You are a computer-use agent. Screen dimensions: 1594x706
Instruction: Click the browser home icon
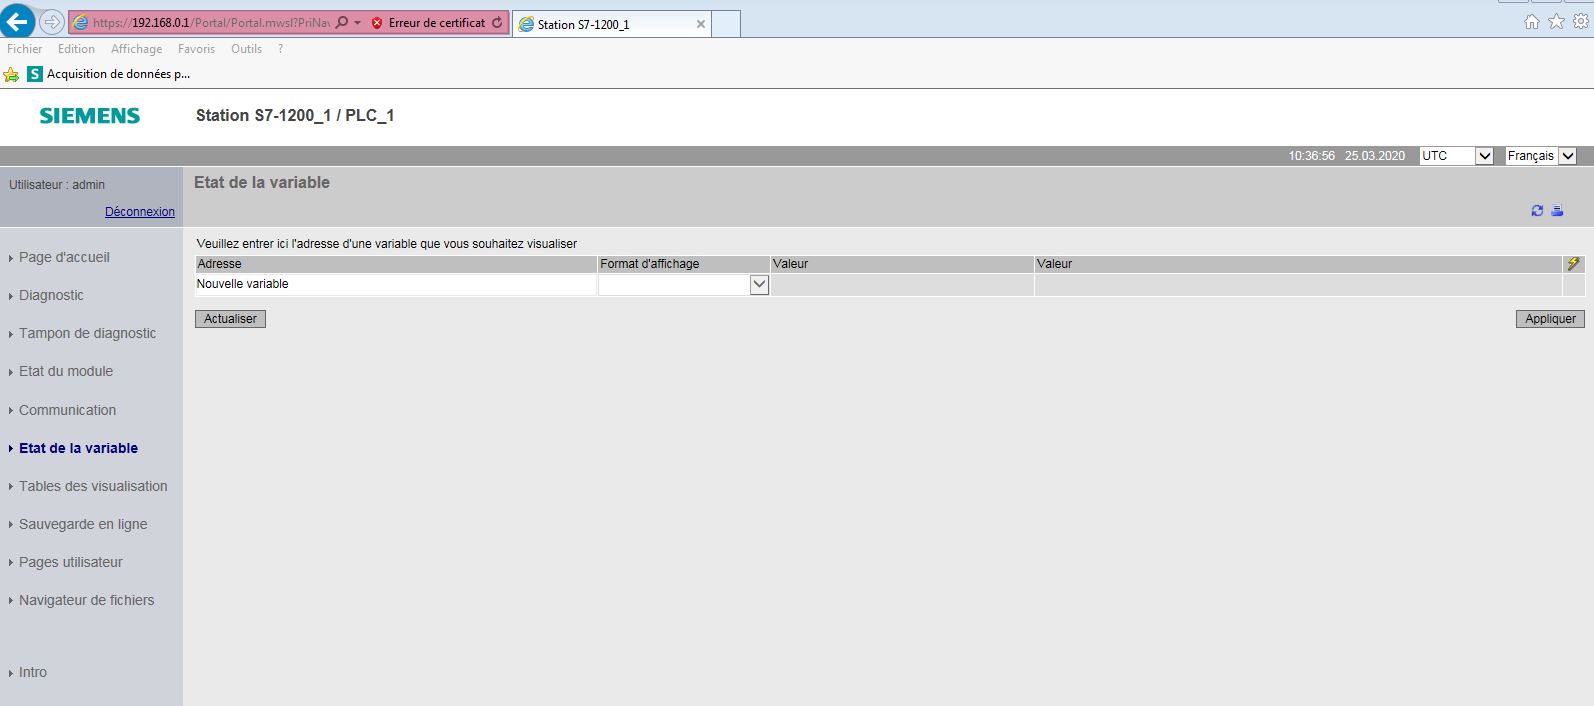[x=1532, y=21]
